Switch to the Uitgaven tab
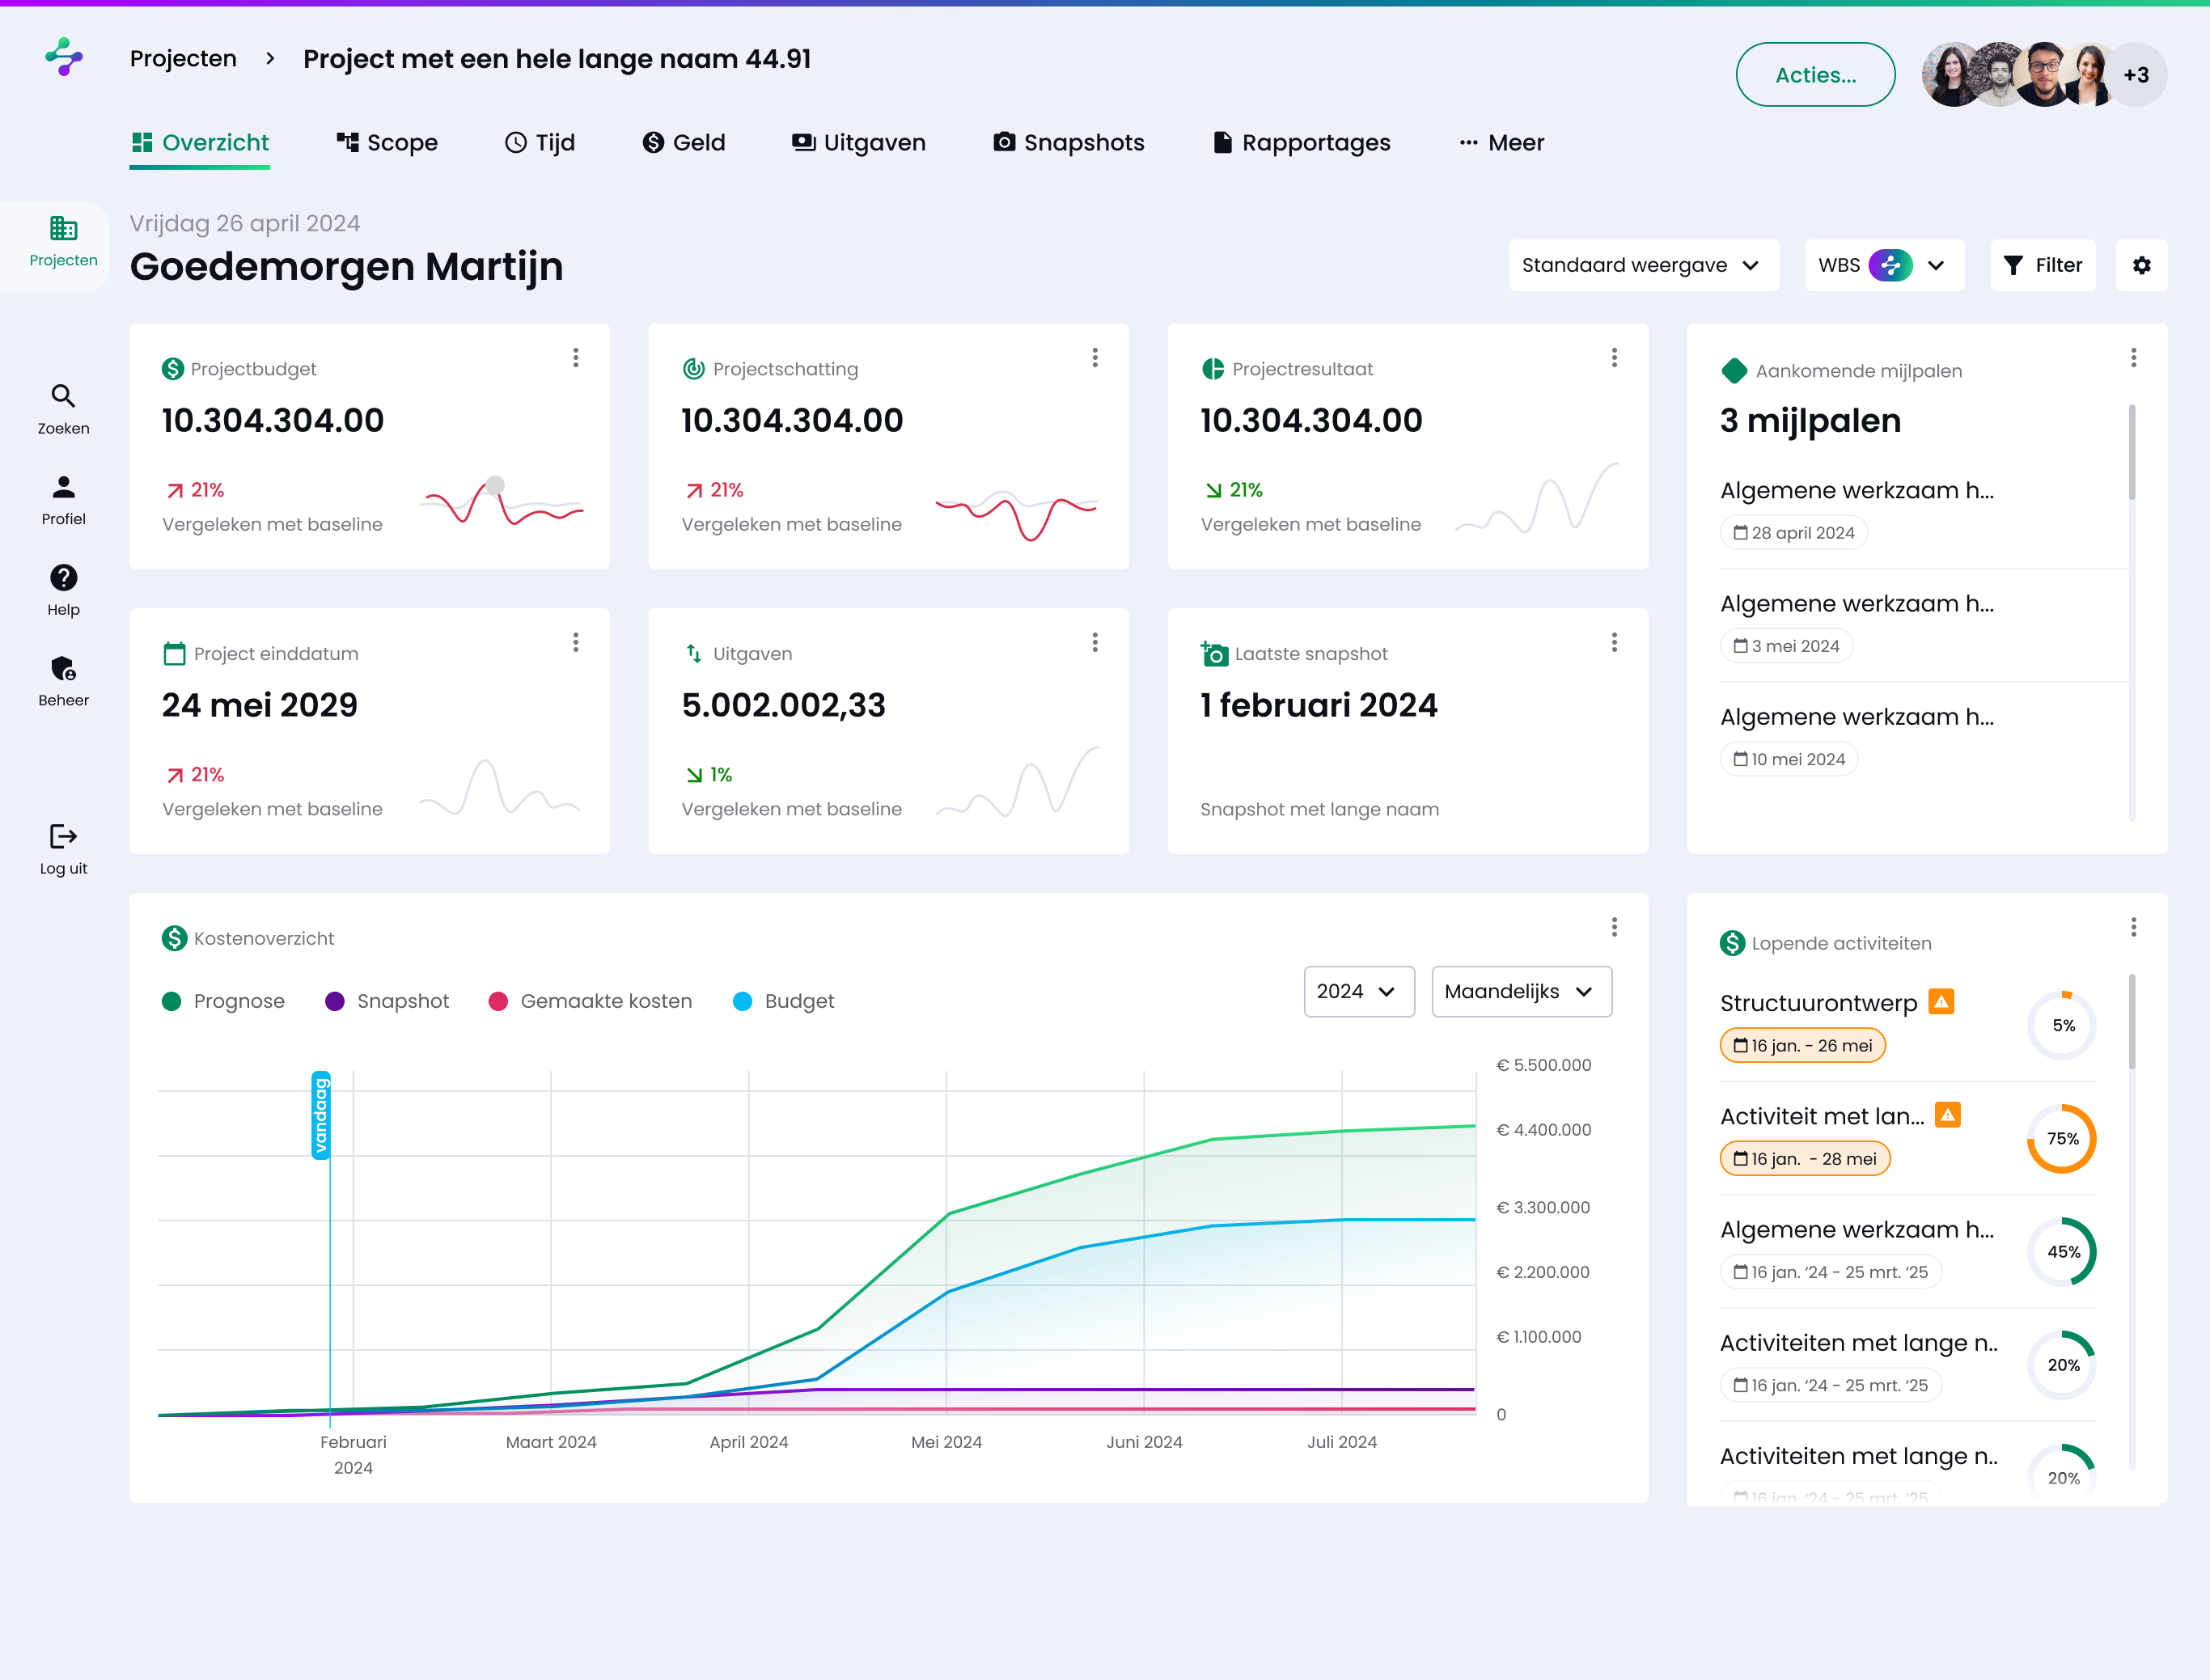2210x1680 pixels. (x=859, y=142)
